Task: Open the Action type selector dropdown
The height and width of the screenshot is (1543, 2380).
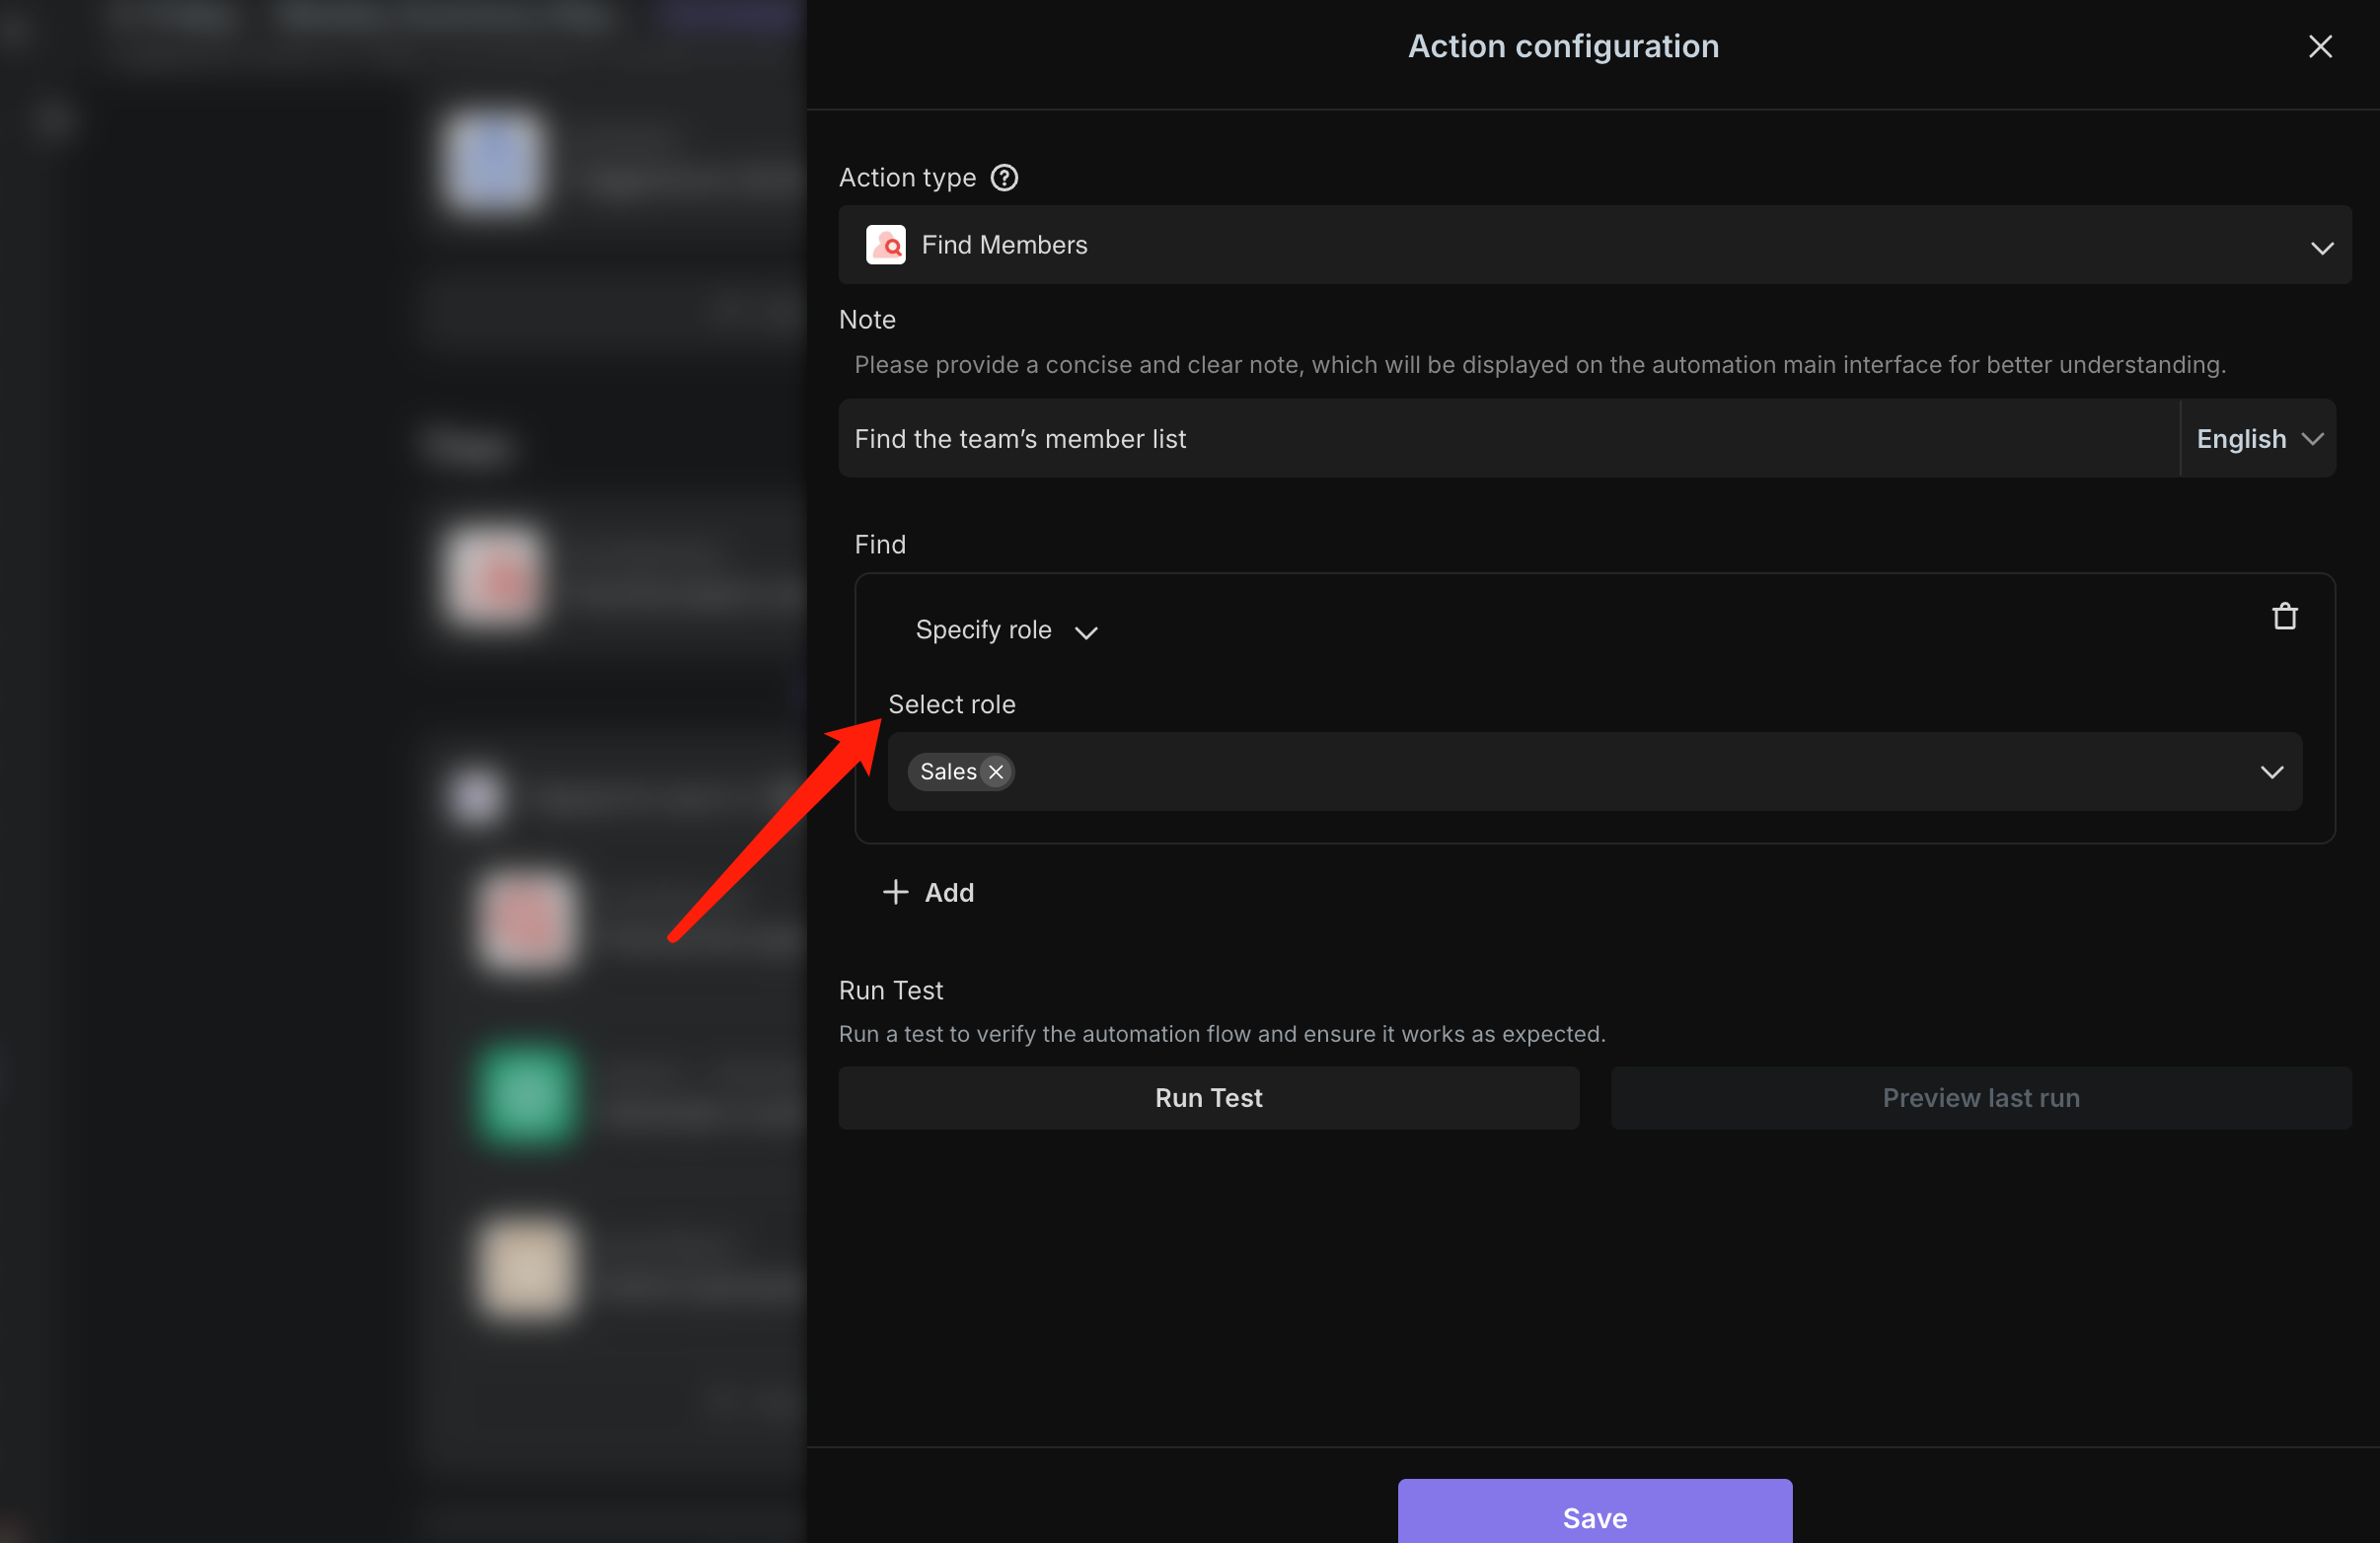Action: [x=2323, y=245]
